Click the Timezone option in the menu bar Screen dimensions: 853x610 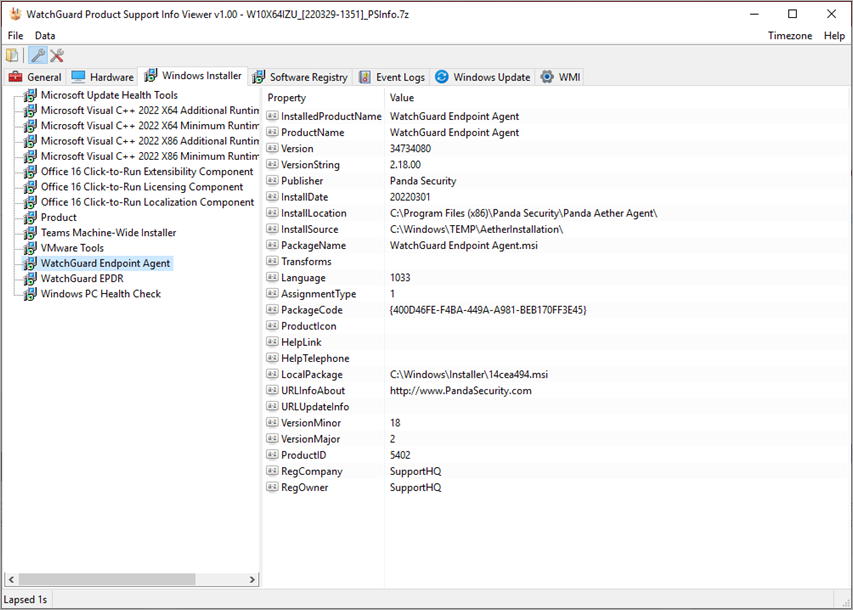coord(790,35)
